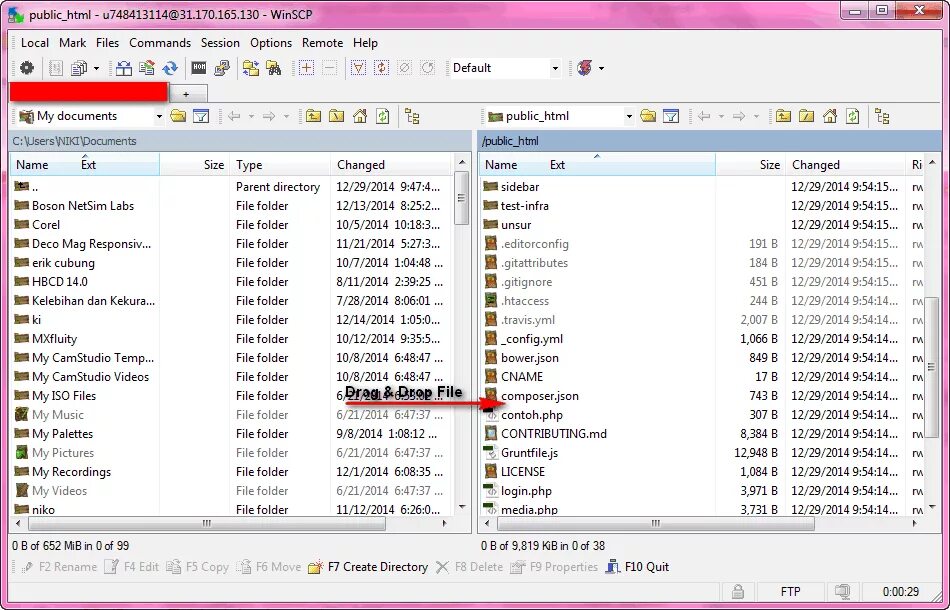This screenshot has width=950, height=610.
Task: Click the Select Files plus icon
Action: point(307,68)
